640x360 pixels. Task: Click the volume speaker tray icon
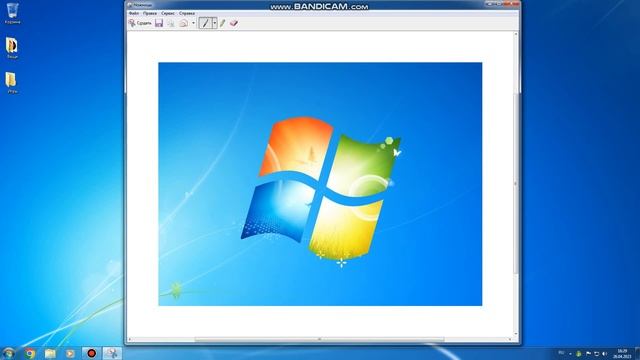click(605, 353)
